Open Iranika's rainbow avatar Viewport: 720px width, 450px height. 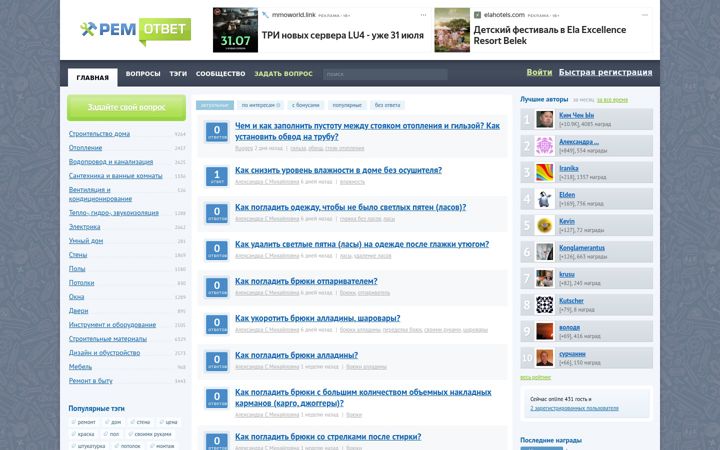tap(545, 172)
